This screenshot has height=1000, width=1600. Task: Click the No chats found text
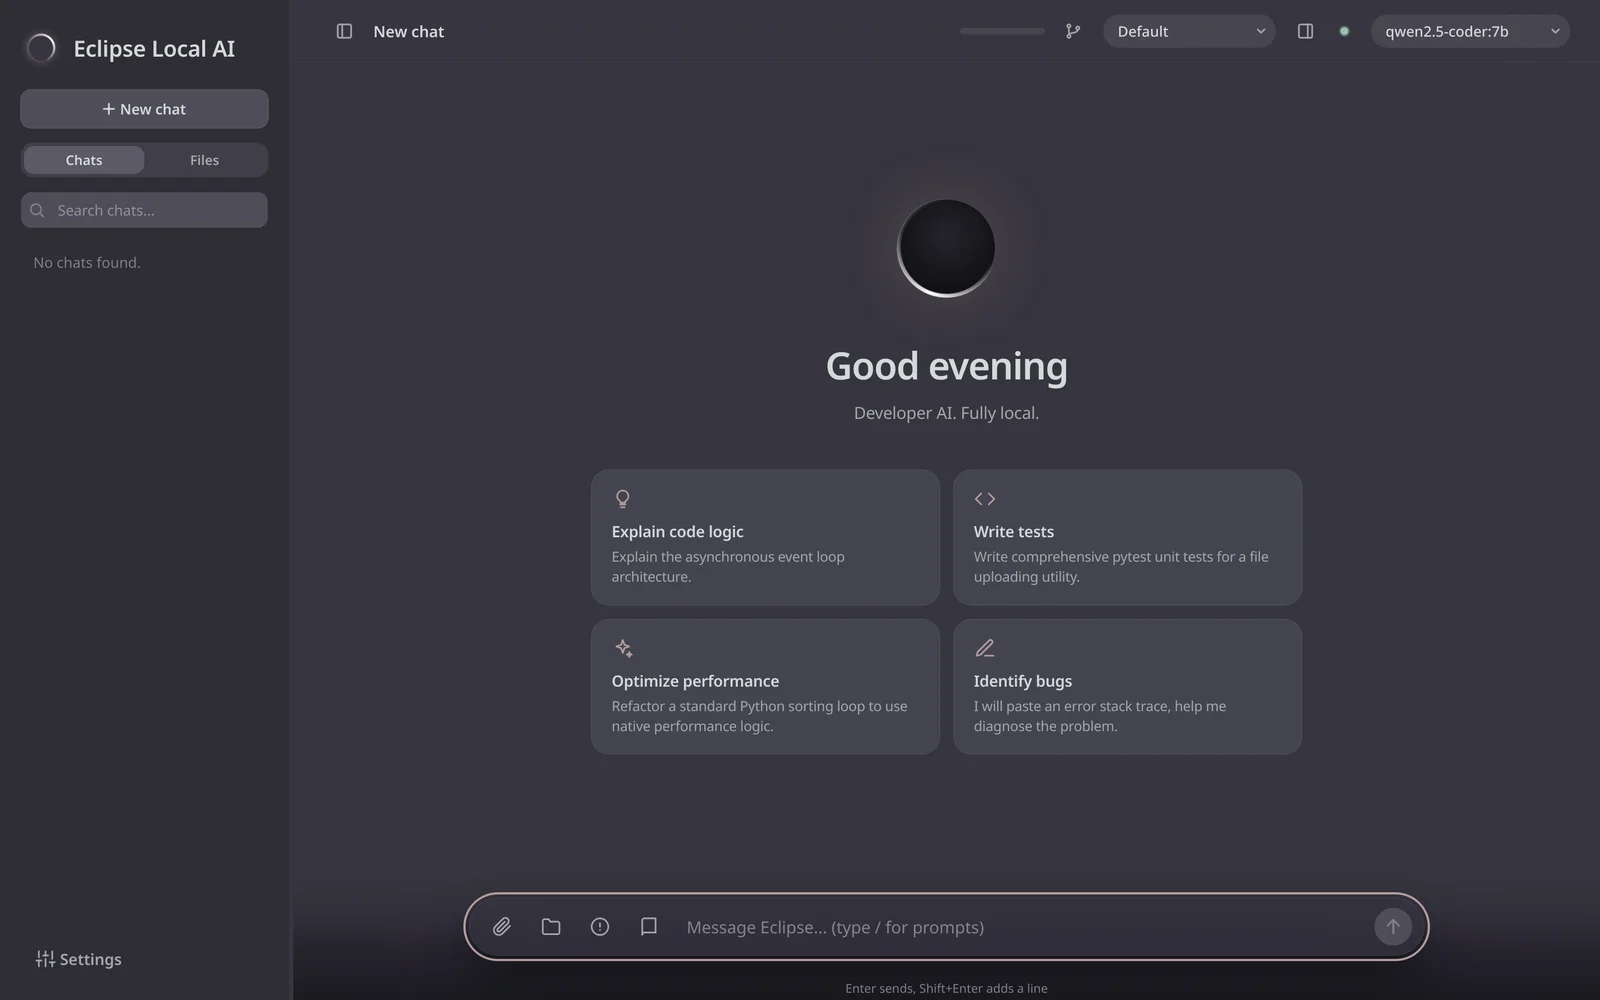(87, 263)
